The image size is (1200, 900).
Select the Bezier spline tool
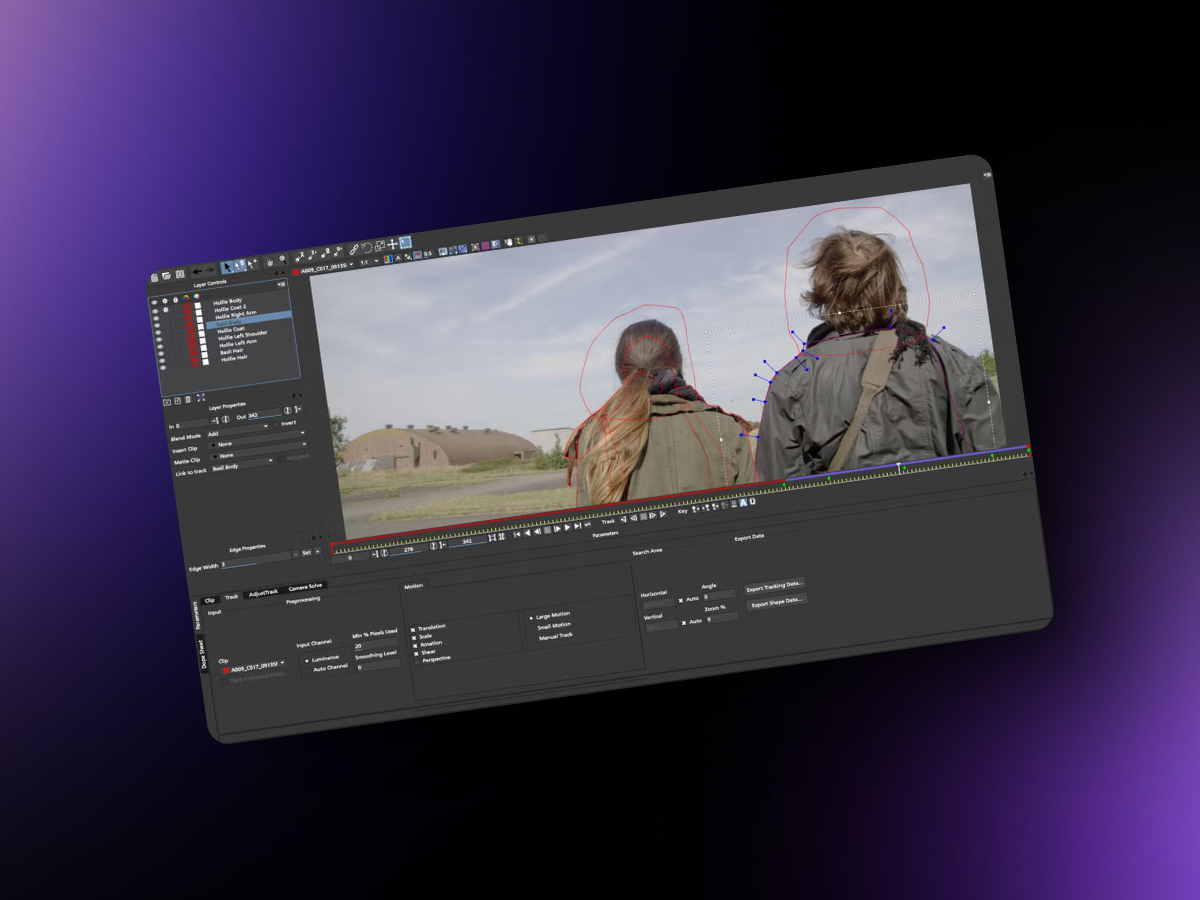coord(325,252)
